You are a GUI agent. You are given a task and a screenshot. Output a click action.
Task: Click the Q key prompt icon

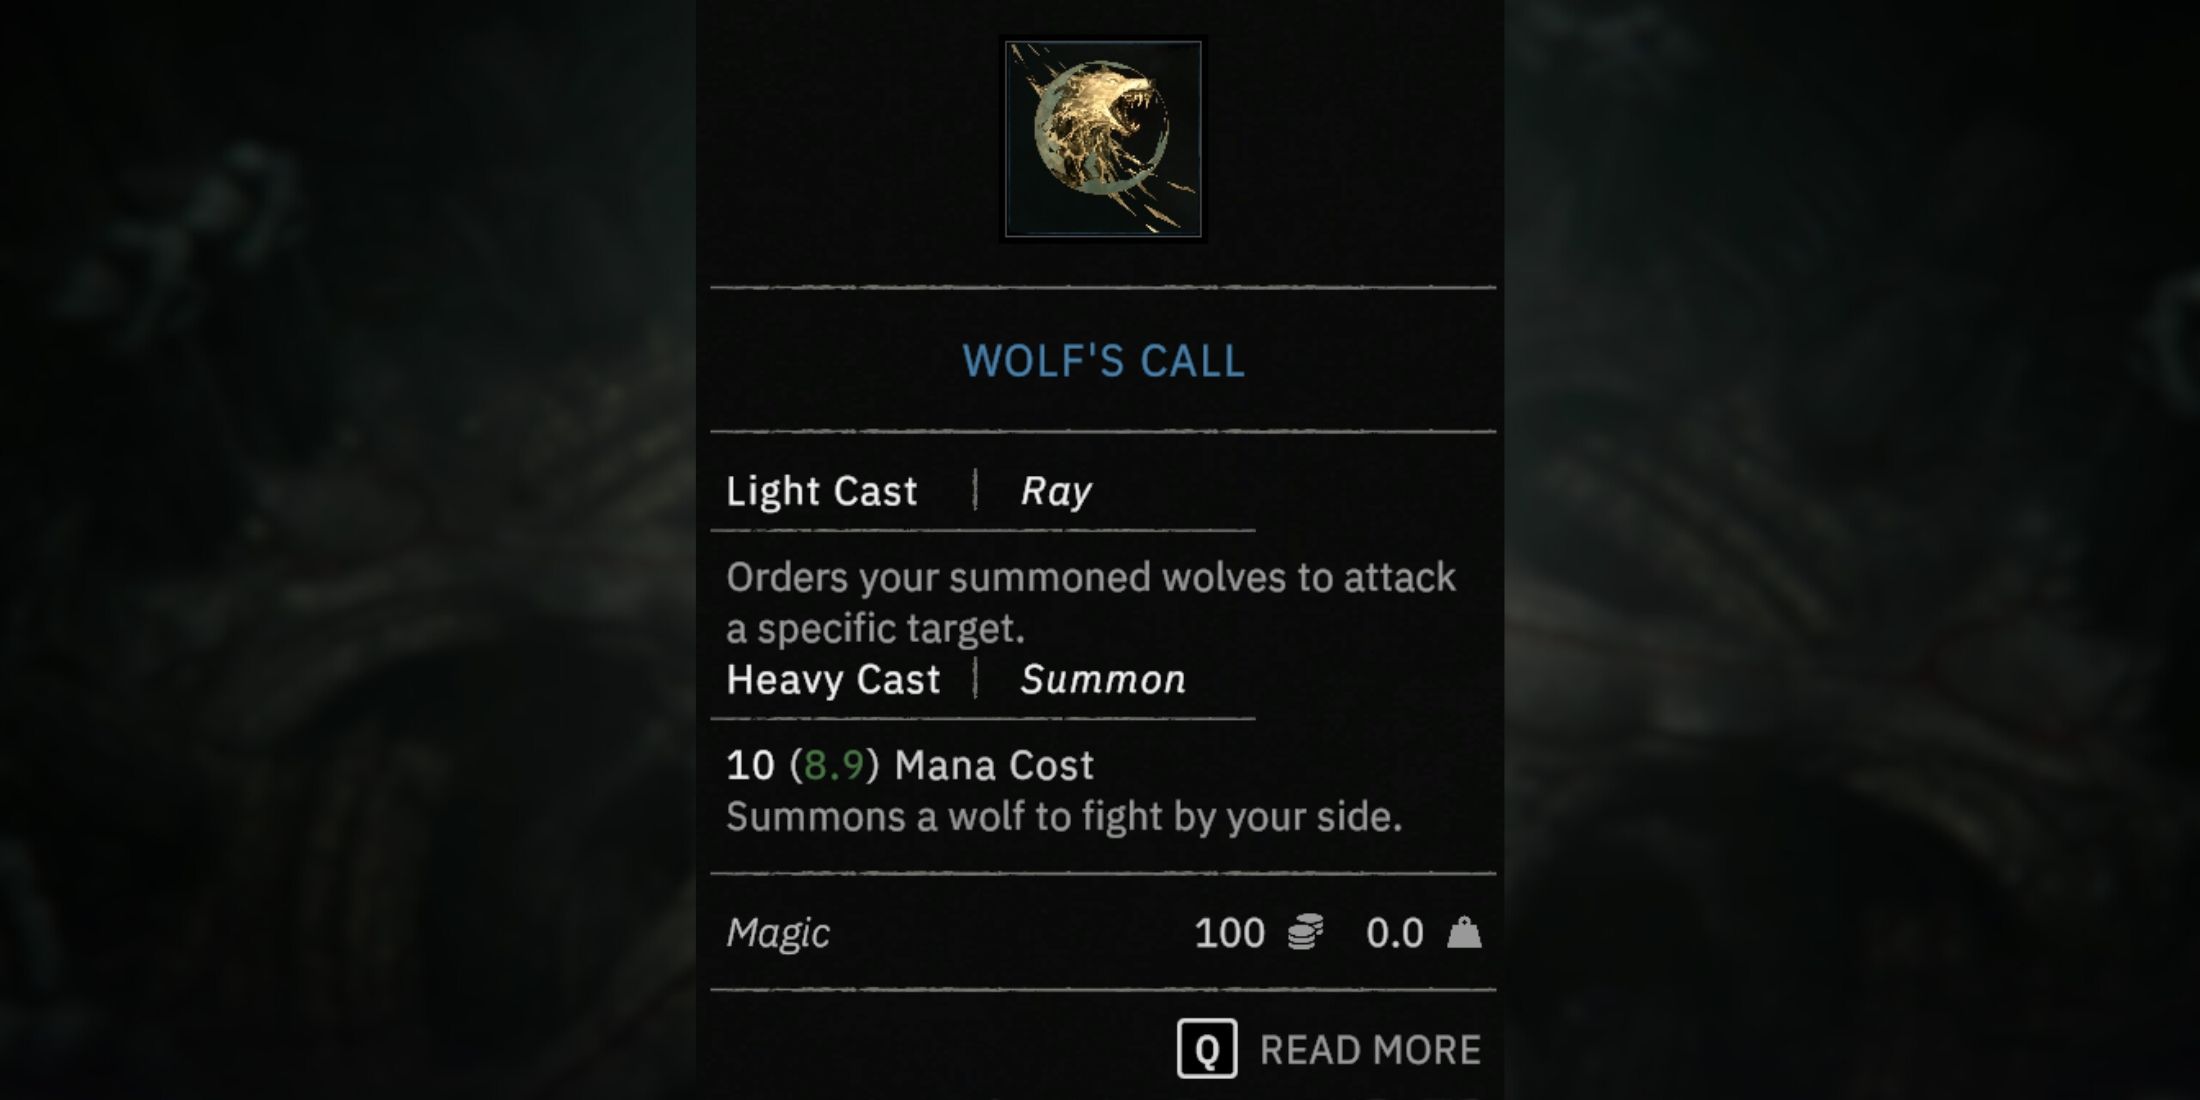pos(1207,1049)
